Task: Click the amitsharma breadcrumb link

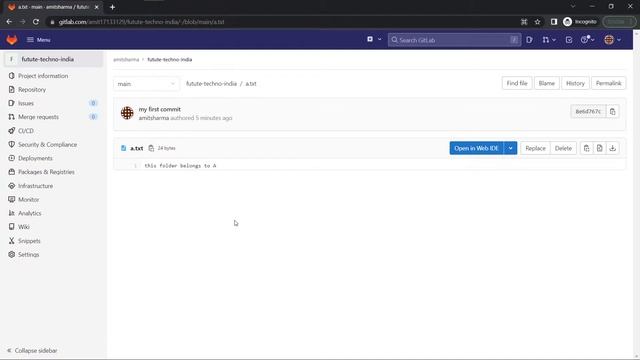Action: point(126,60)
